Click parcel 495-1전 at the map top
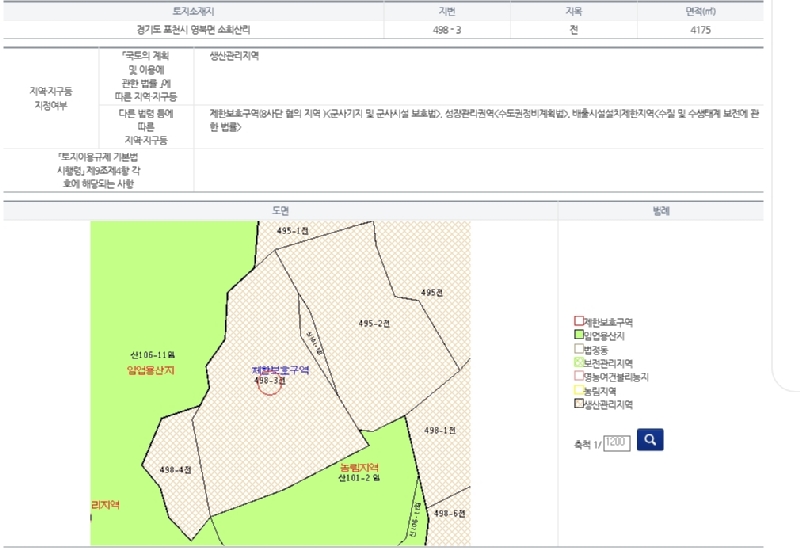This screenshot has height=548, width=800. [293, 230]
